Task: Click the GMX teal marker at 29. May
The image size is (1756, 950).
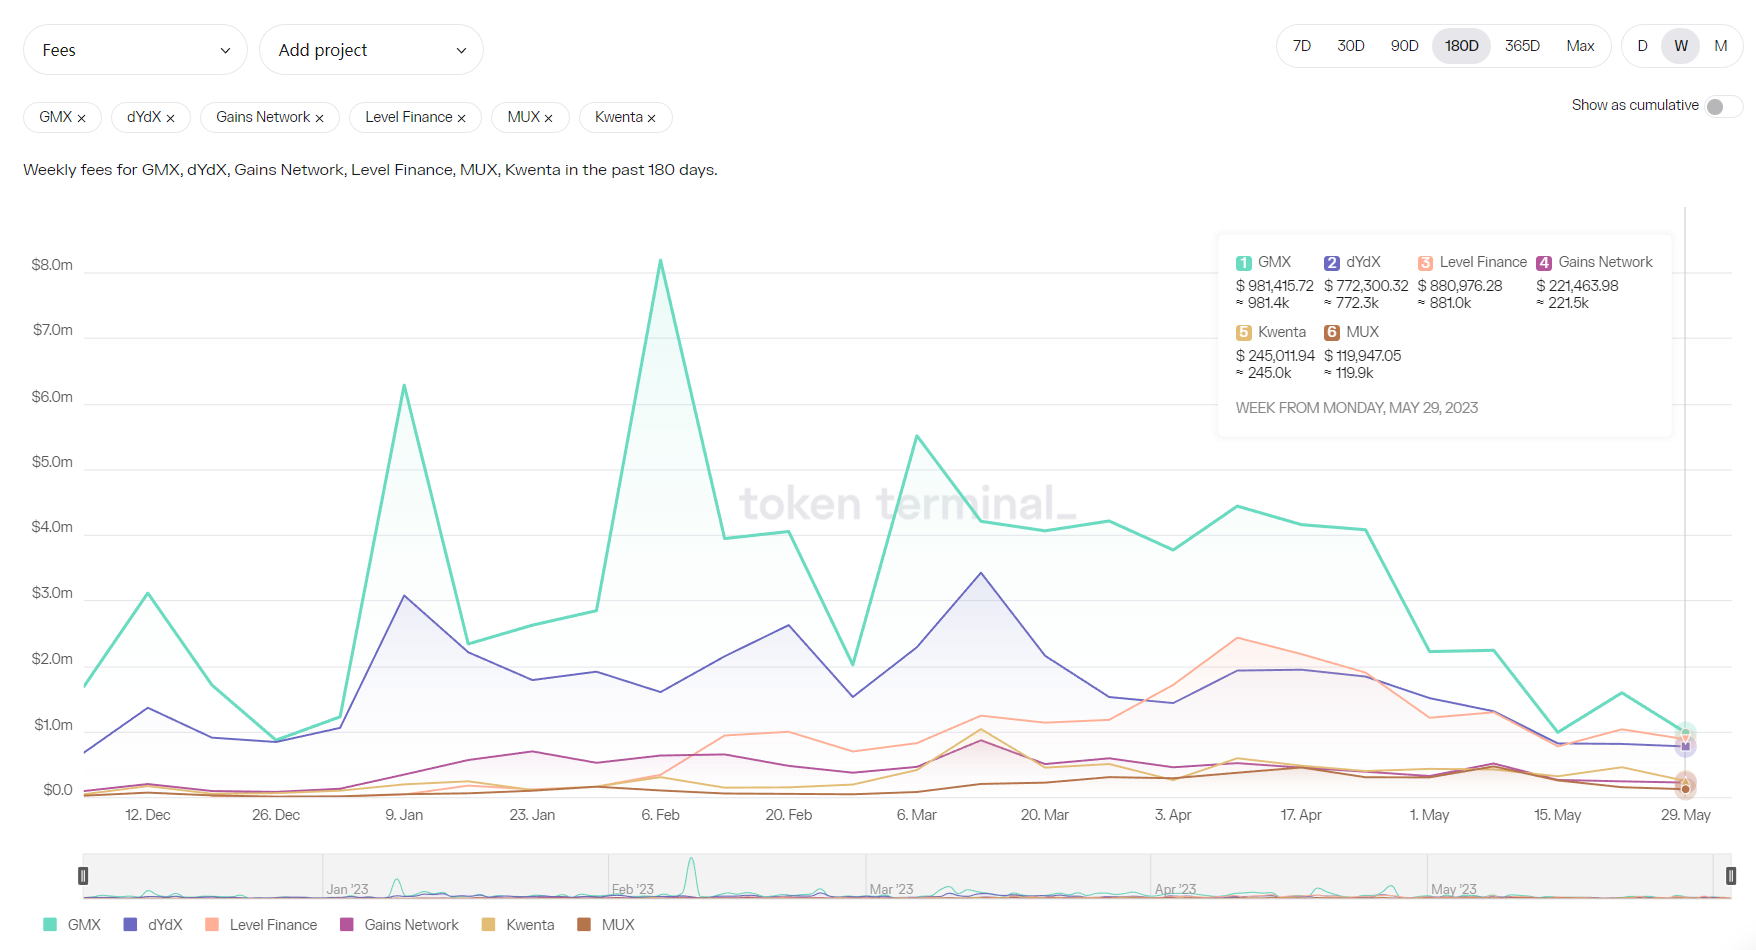Action: (x=1685, y=733)
